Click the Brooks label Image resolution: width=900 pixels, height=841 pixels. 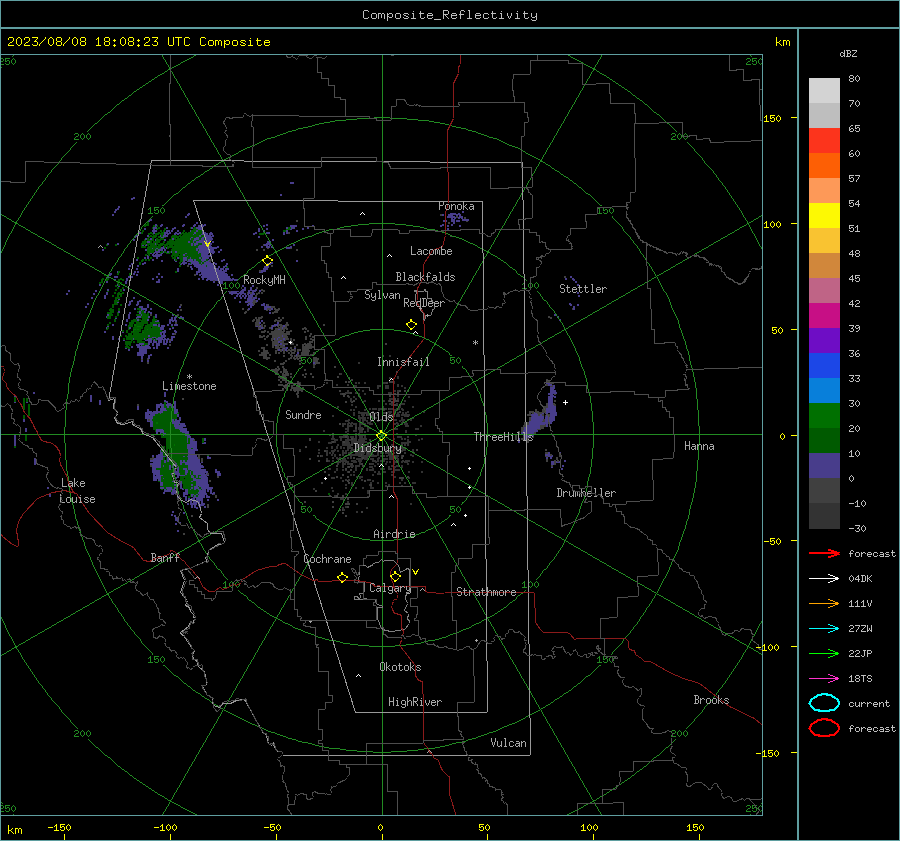711,700
